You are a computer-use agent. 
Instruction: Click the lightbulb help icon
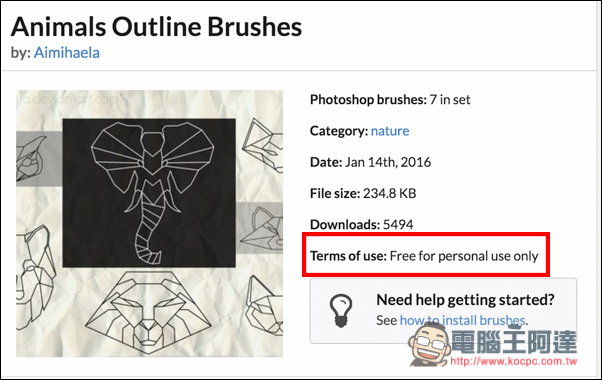pos(341,311)
